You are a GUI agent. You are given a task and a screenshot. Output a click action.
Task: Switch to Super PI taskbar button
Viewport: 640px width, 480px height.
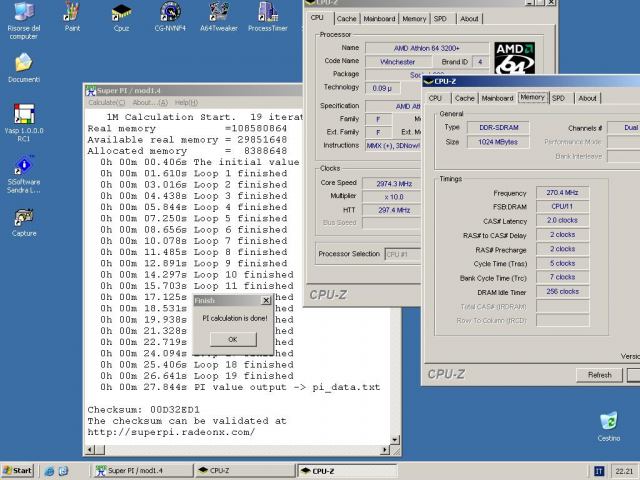point(142,471)
